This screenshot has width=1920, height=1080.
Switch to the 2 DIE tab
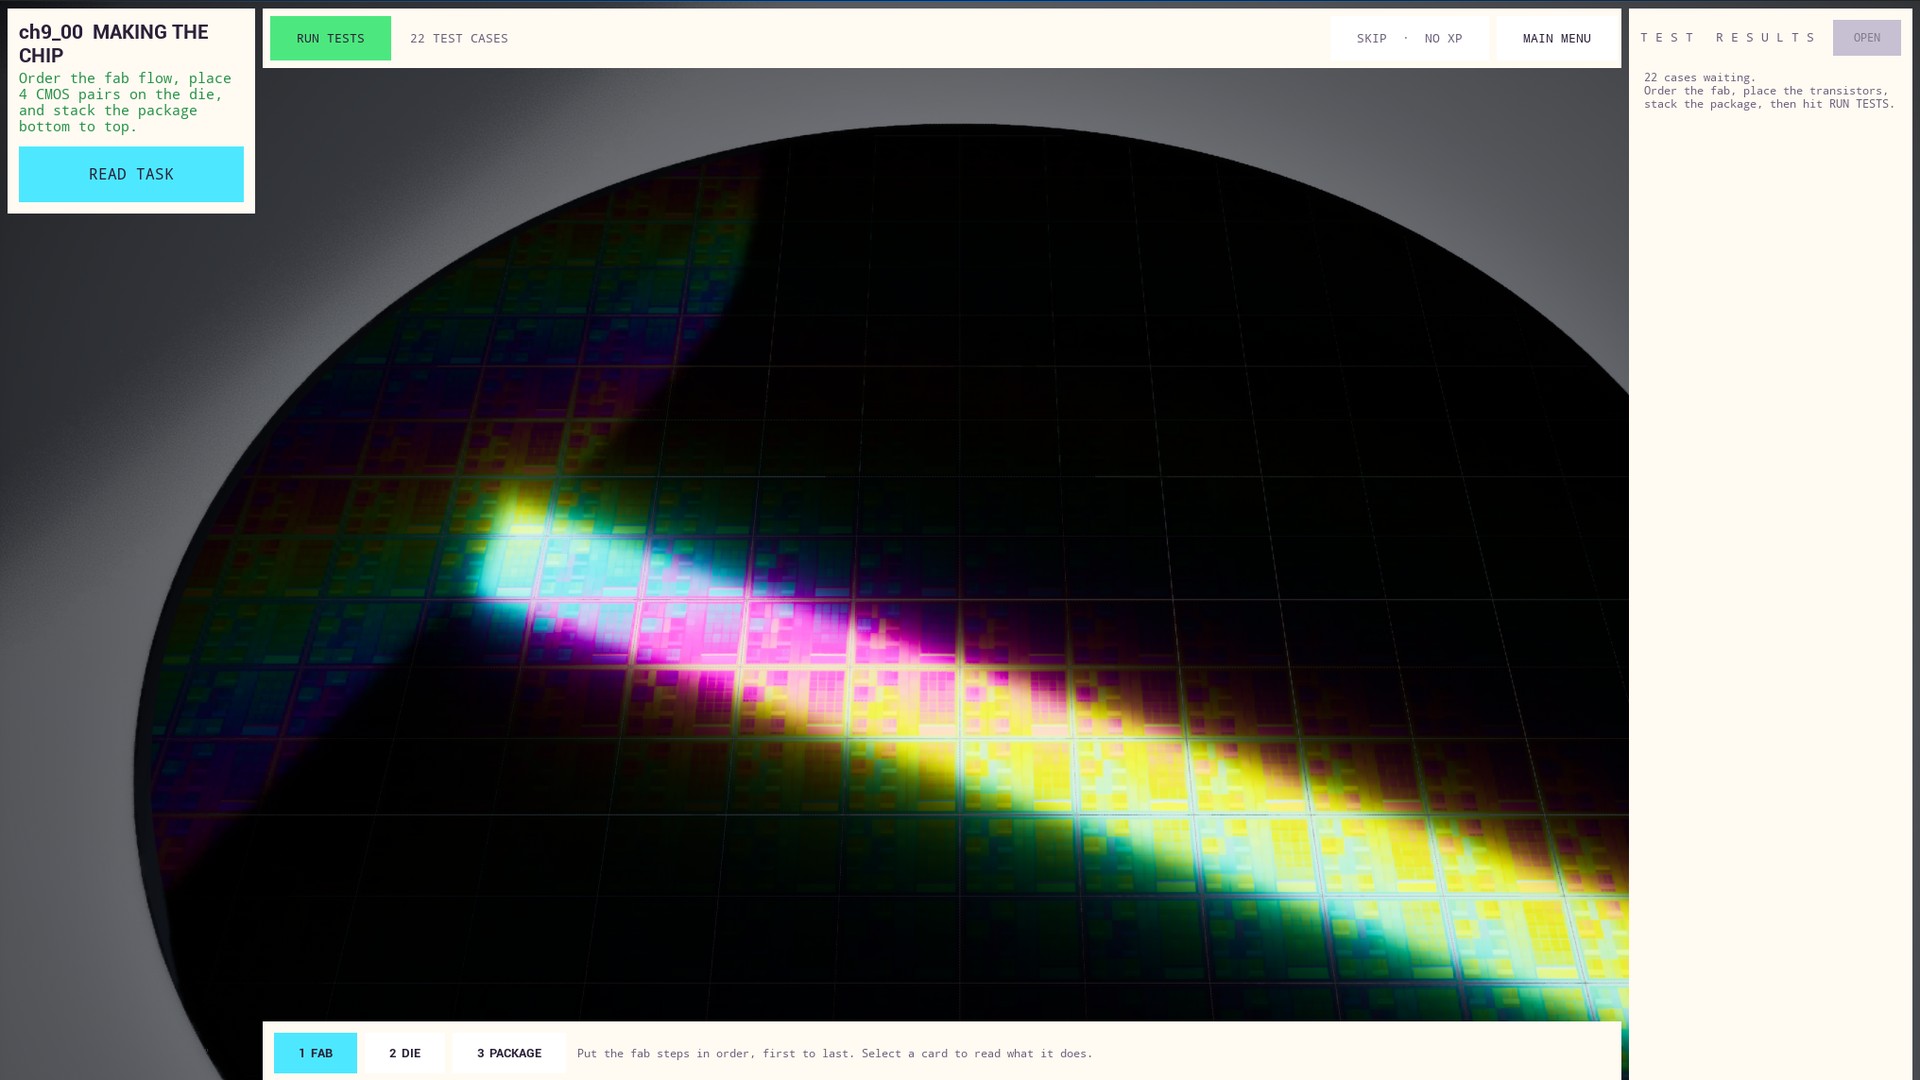click(x=405, y=1053)
